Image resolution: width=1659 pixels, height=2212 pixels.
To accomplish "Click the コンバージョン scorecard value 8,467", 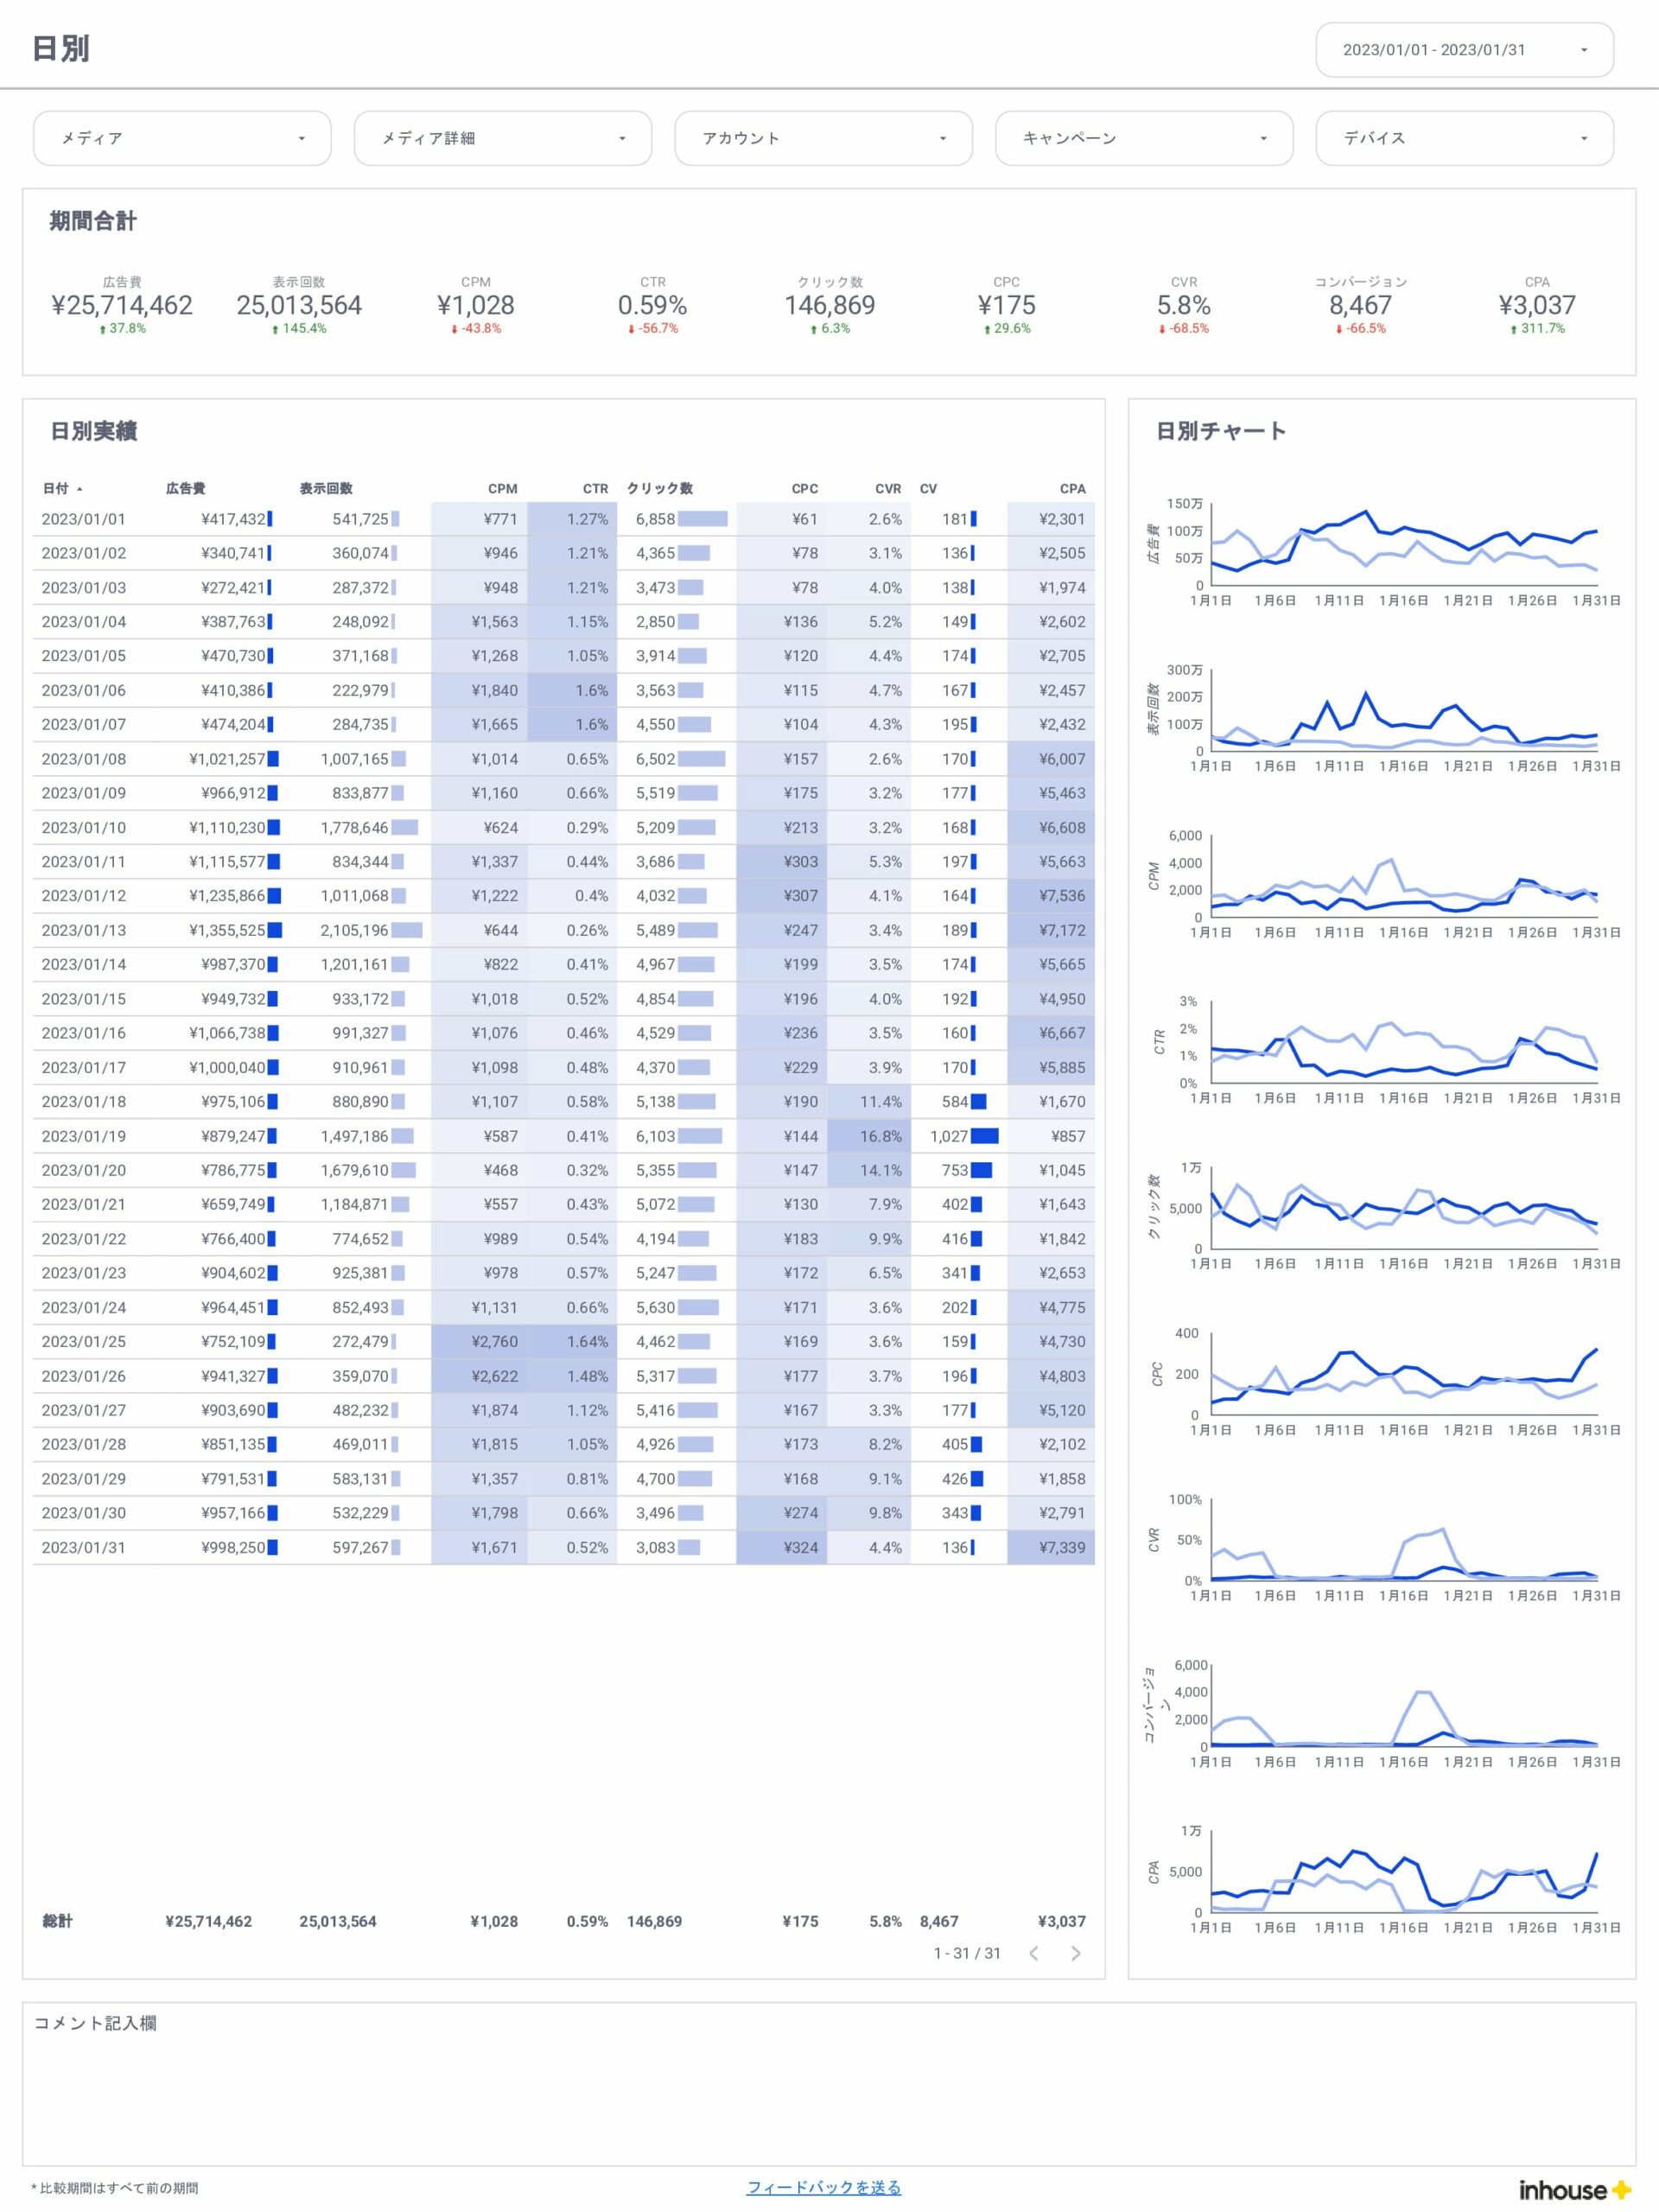I will click(x=1360, y=305).
